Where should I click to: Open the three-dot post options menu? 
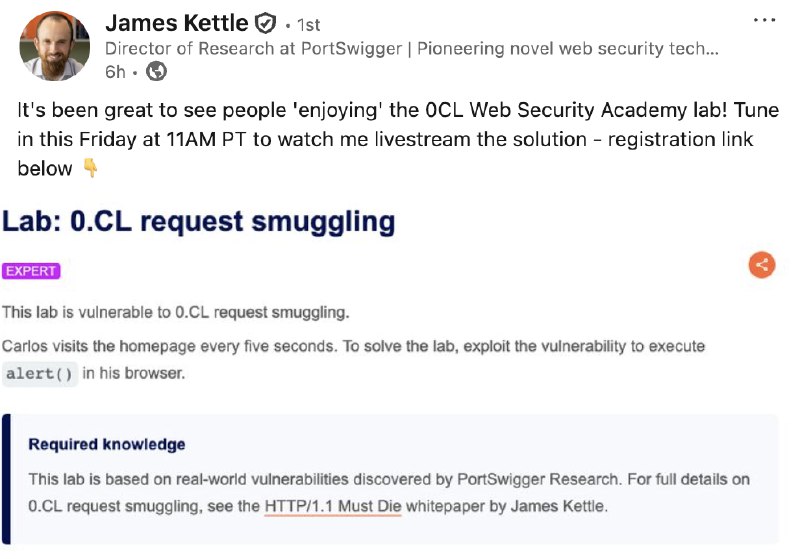tap(764, 21)
